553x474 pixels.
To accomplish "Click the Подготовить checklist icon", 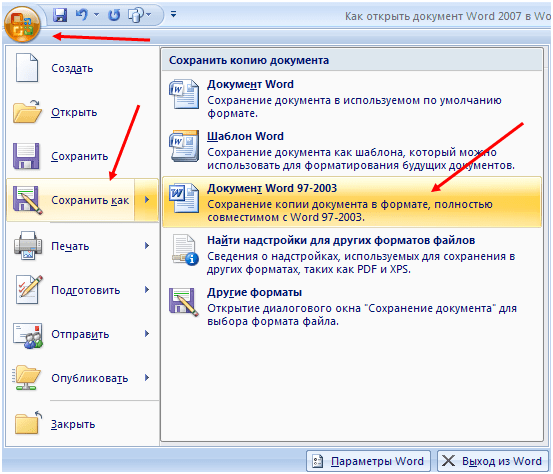I will point(29,290).
